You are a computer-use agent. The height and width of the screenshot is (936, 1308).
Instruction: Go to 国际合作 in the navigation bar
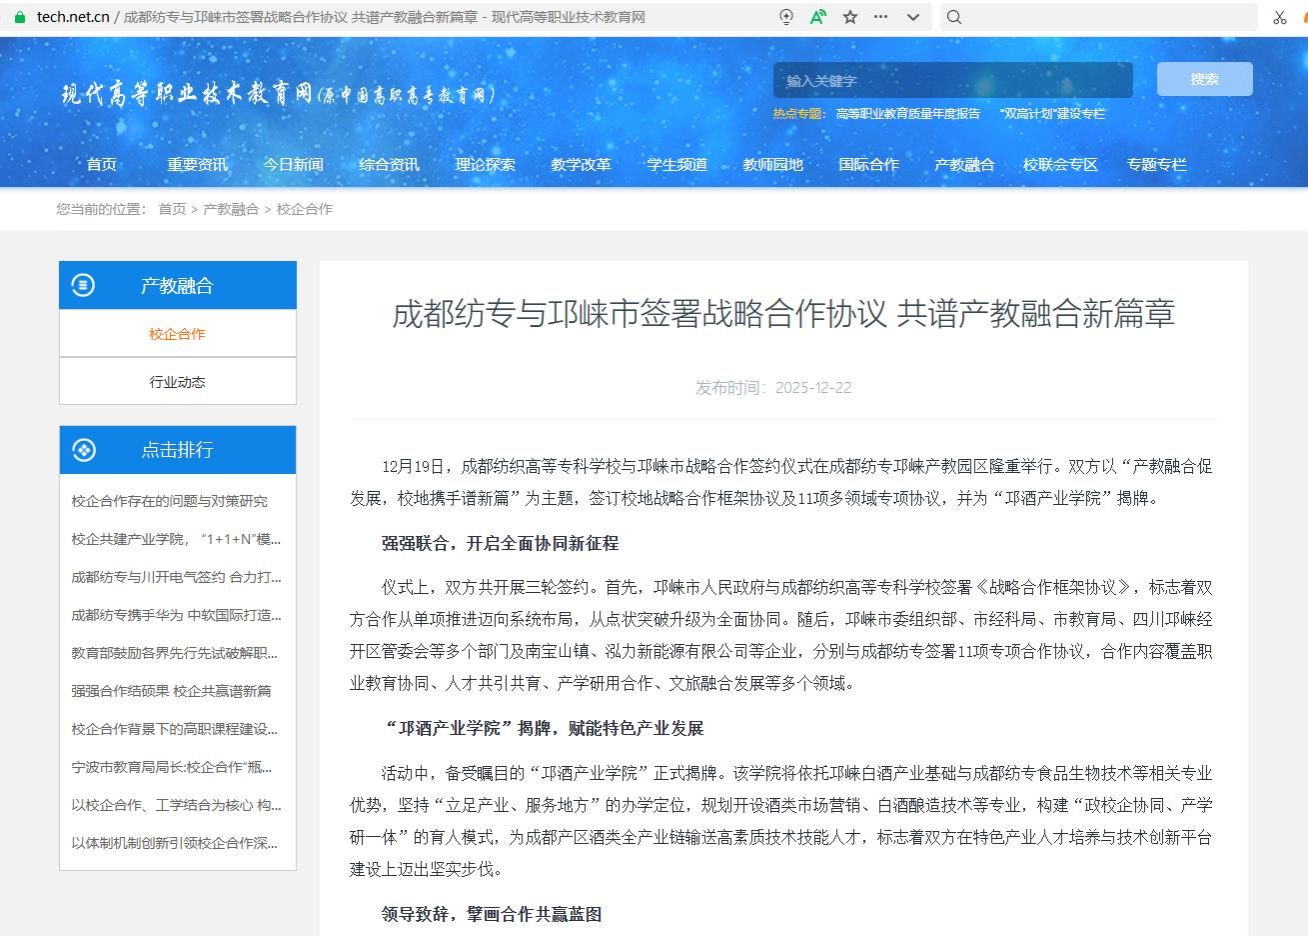868,165
